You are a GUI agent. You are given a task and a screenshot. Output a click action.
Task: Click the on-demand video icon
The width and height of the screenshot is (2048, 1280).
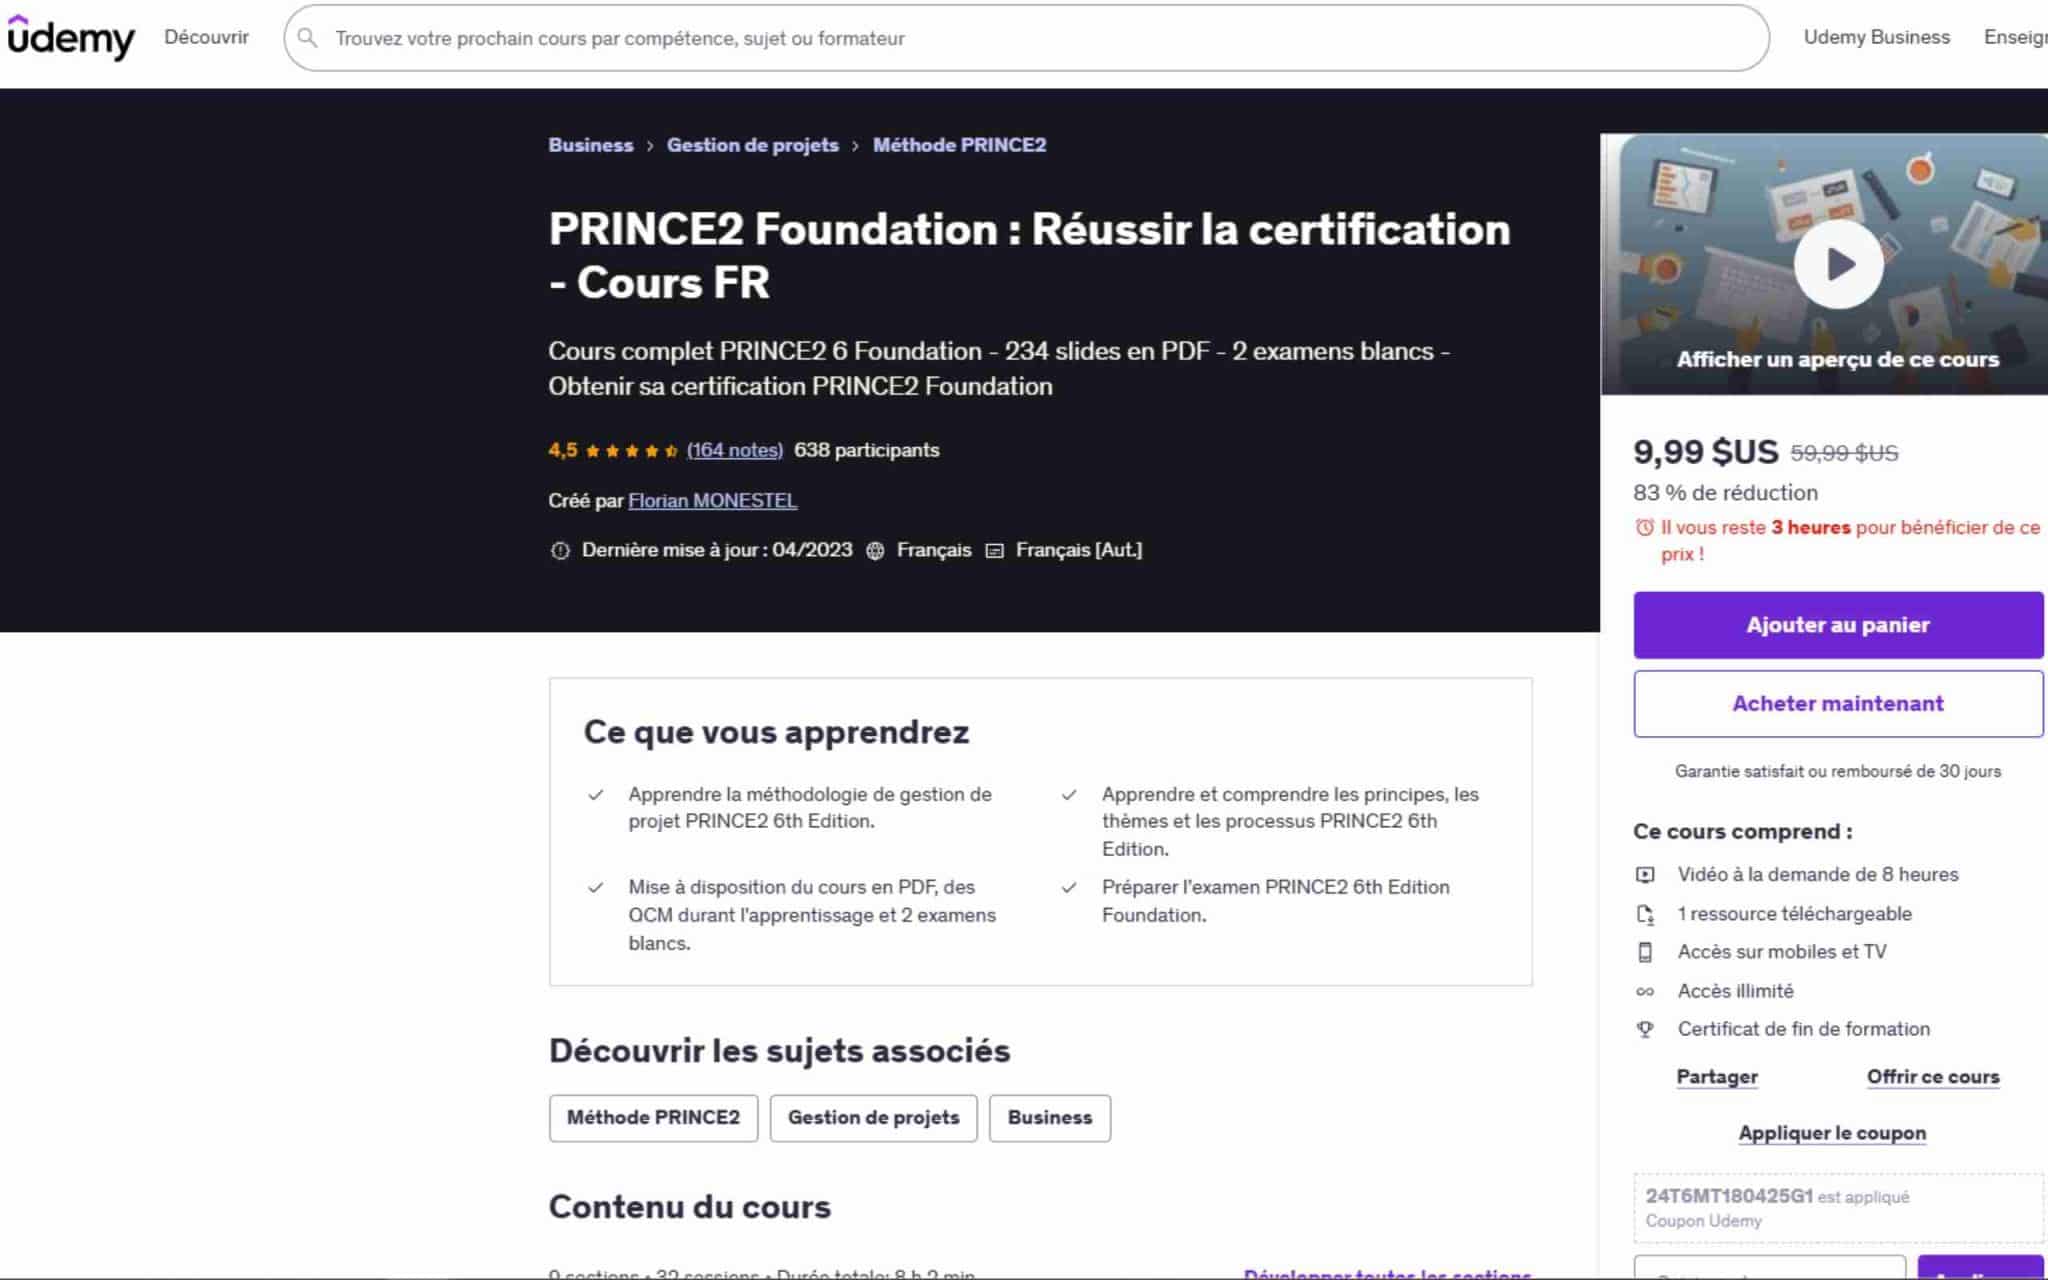click(x=1647, y=874)
